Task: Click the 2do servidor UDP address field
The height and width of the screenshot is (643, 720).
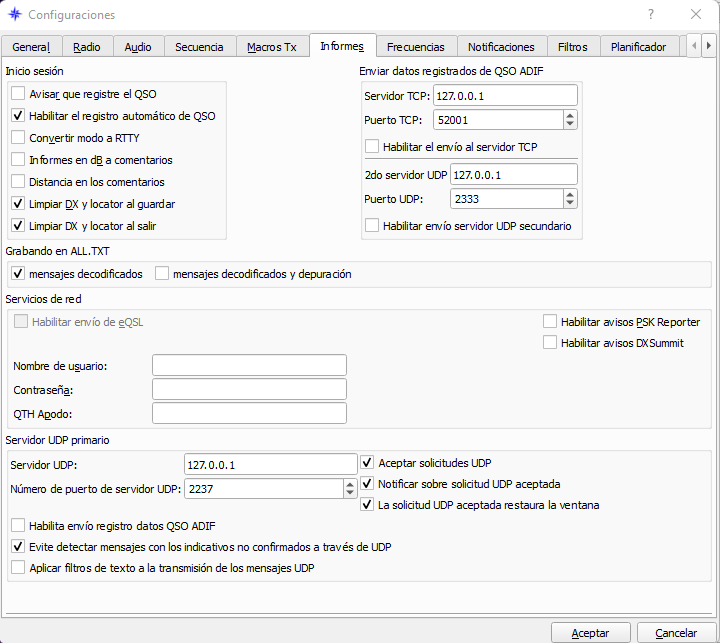Action: [514, 175]
